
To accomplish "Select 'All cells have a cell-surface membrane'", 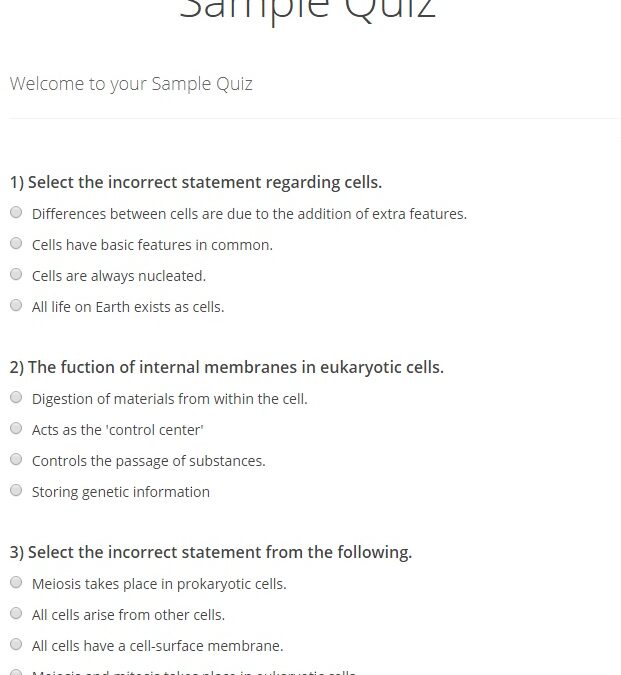I will click(16, 644).
